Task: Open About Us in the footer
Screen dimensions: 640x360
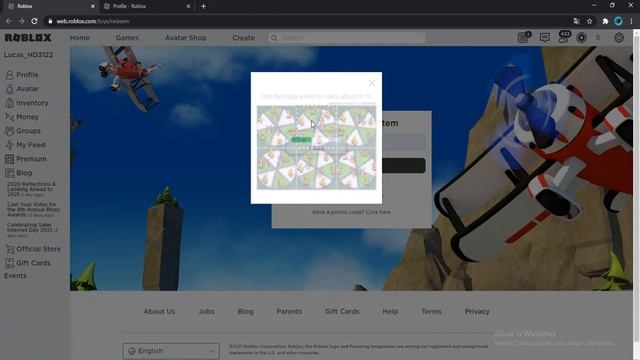Action: coord(159,311)
